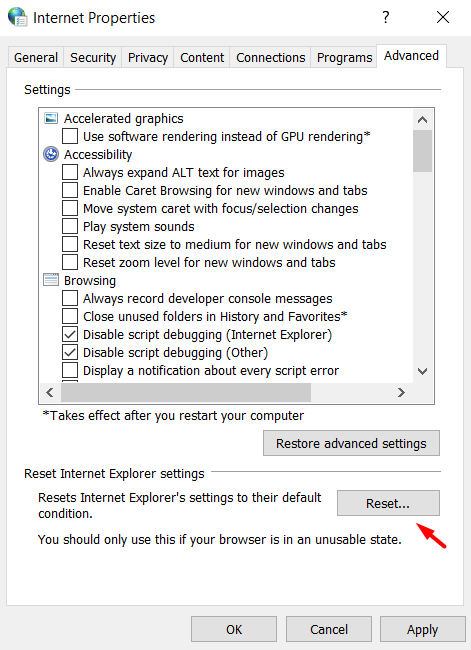Click the settings list scroll down arrow
Screen dimensions: 471x650
point(422,371)
